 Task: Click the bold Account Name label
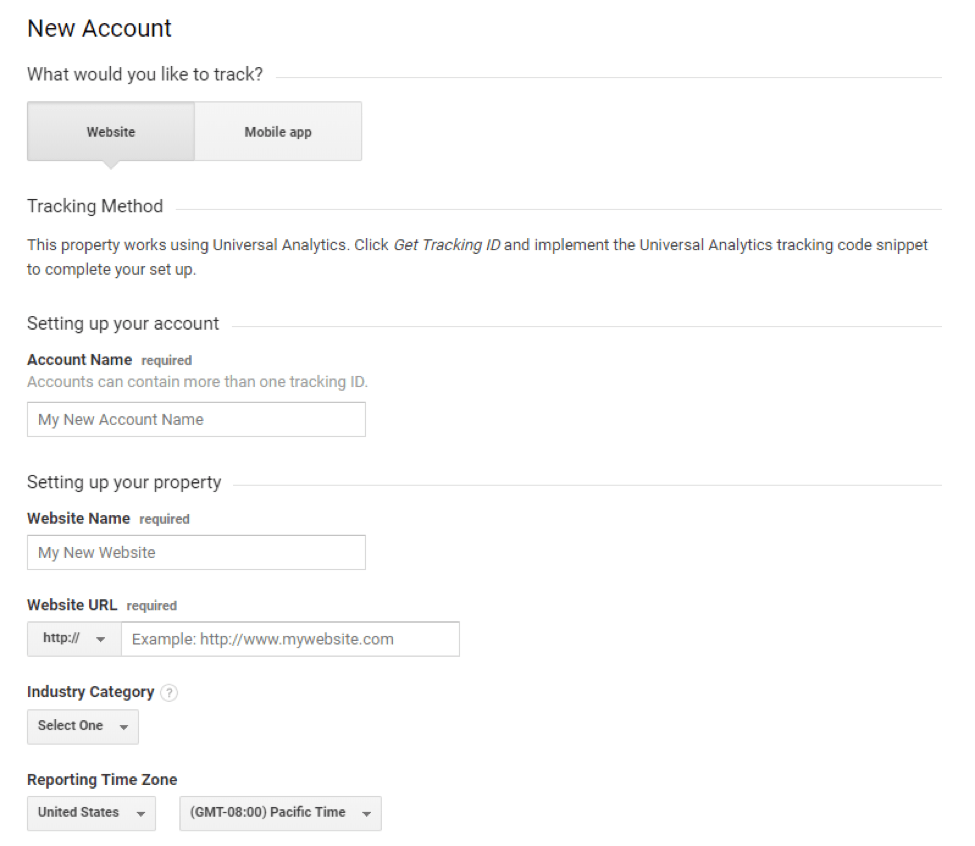(79, 360)
